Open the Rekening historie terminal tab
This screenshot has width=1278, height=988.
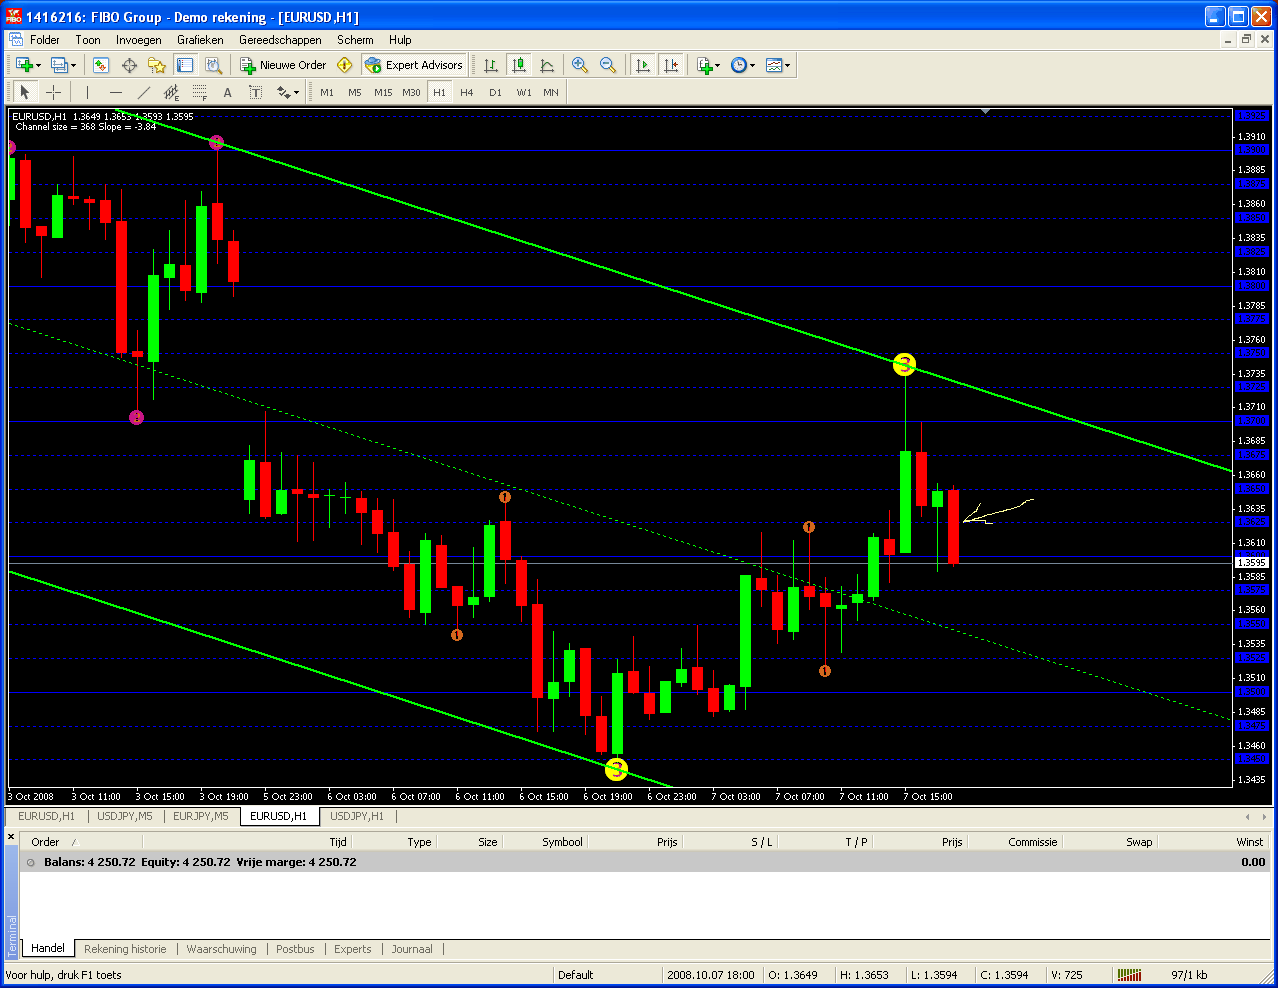(x=125, y=949)
